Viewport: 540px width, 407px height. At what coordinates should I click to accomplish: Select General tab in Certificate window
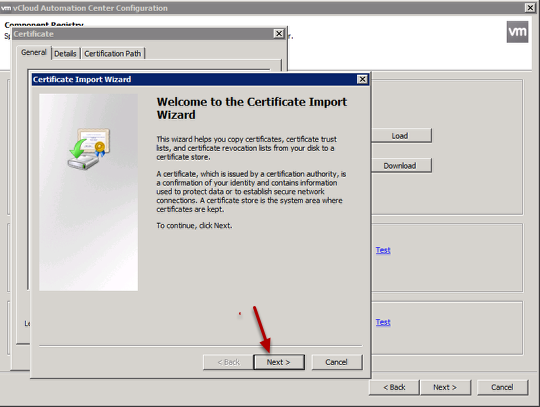tap(33, 52)
